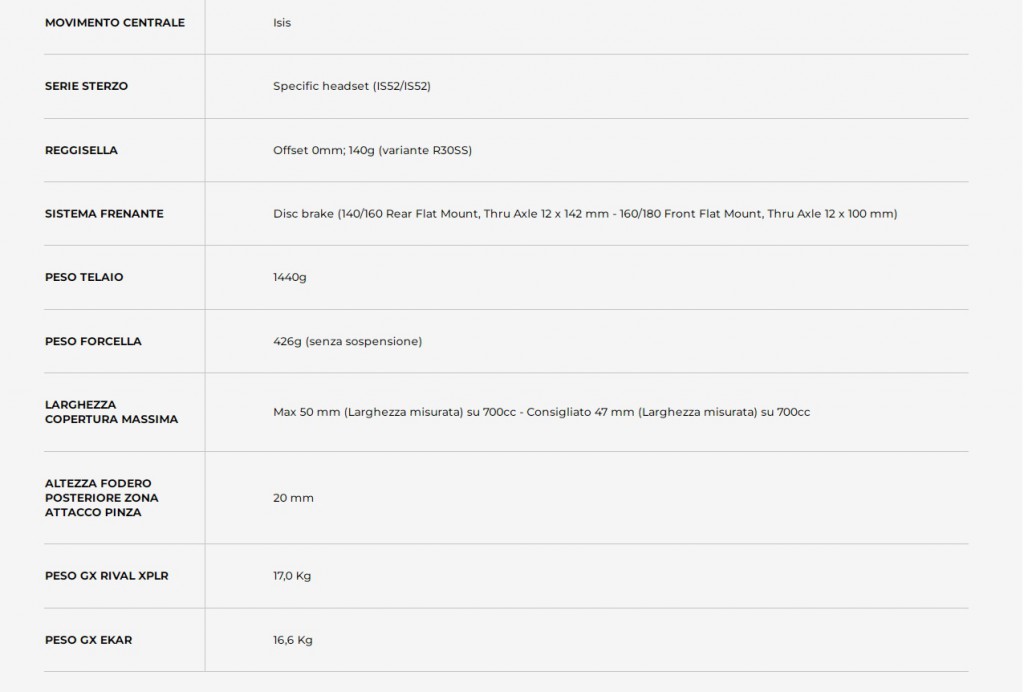Select the PESO GX RIVAL XPLR label
This screenshot has width=1024, height=692.
[x=106, y=576]
